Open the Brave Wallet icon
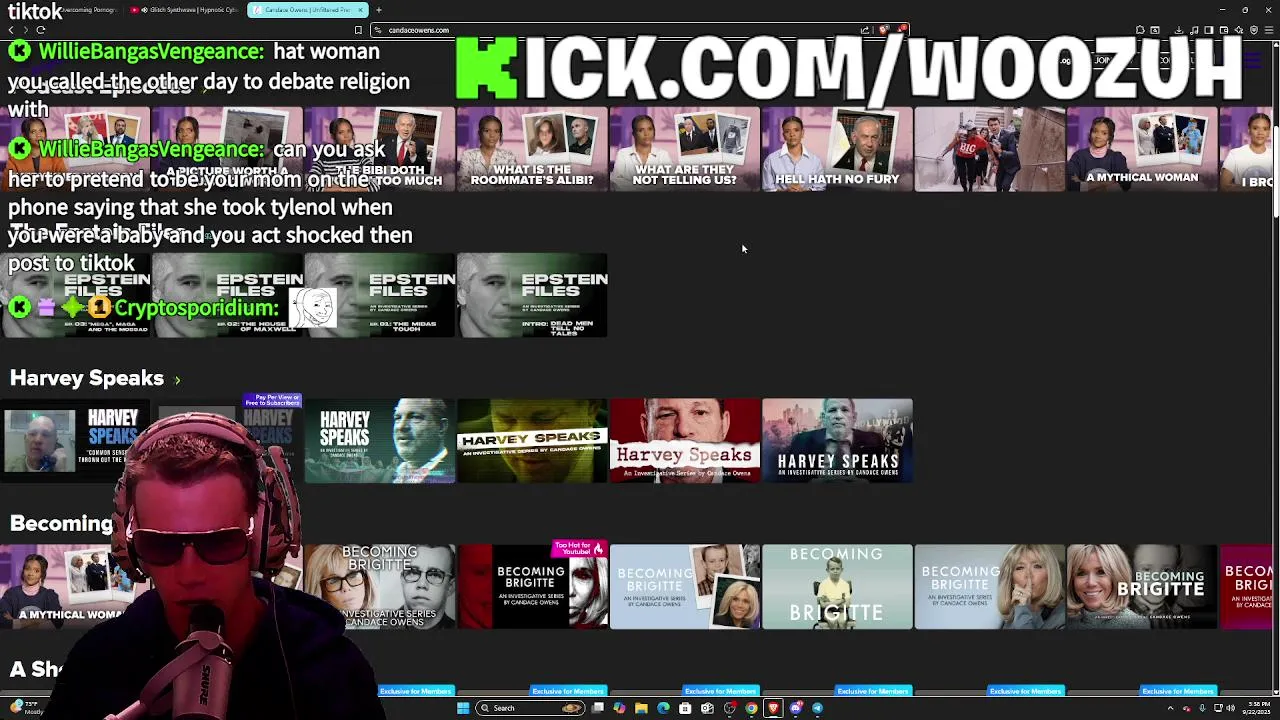The image size is (1280, 720). 1224,30
